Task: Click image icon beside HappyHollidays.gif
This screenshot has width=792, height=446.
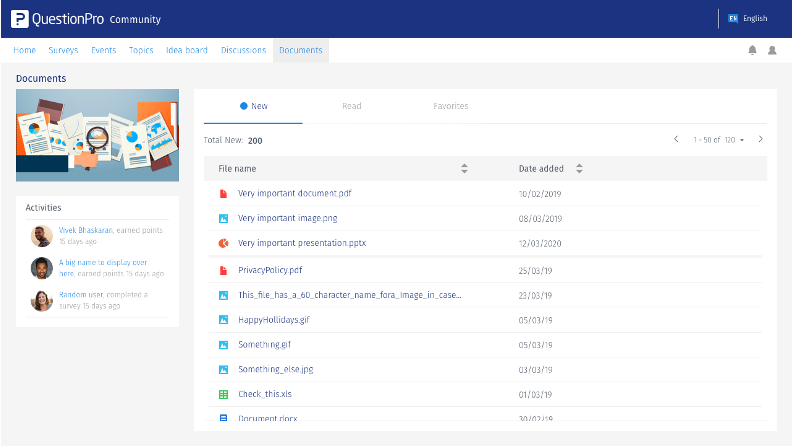Action: pyautogui.click(x=223, y=320)
